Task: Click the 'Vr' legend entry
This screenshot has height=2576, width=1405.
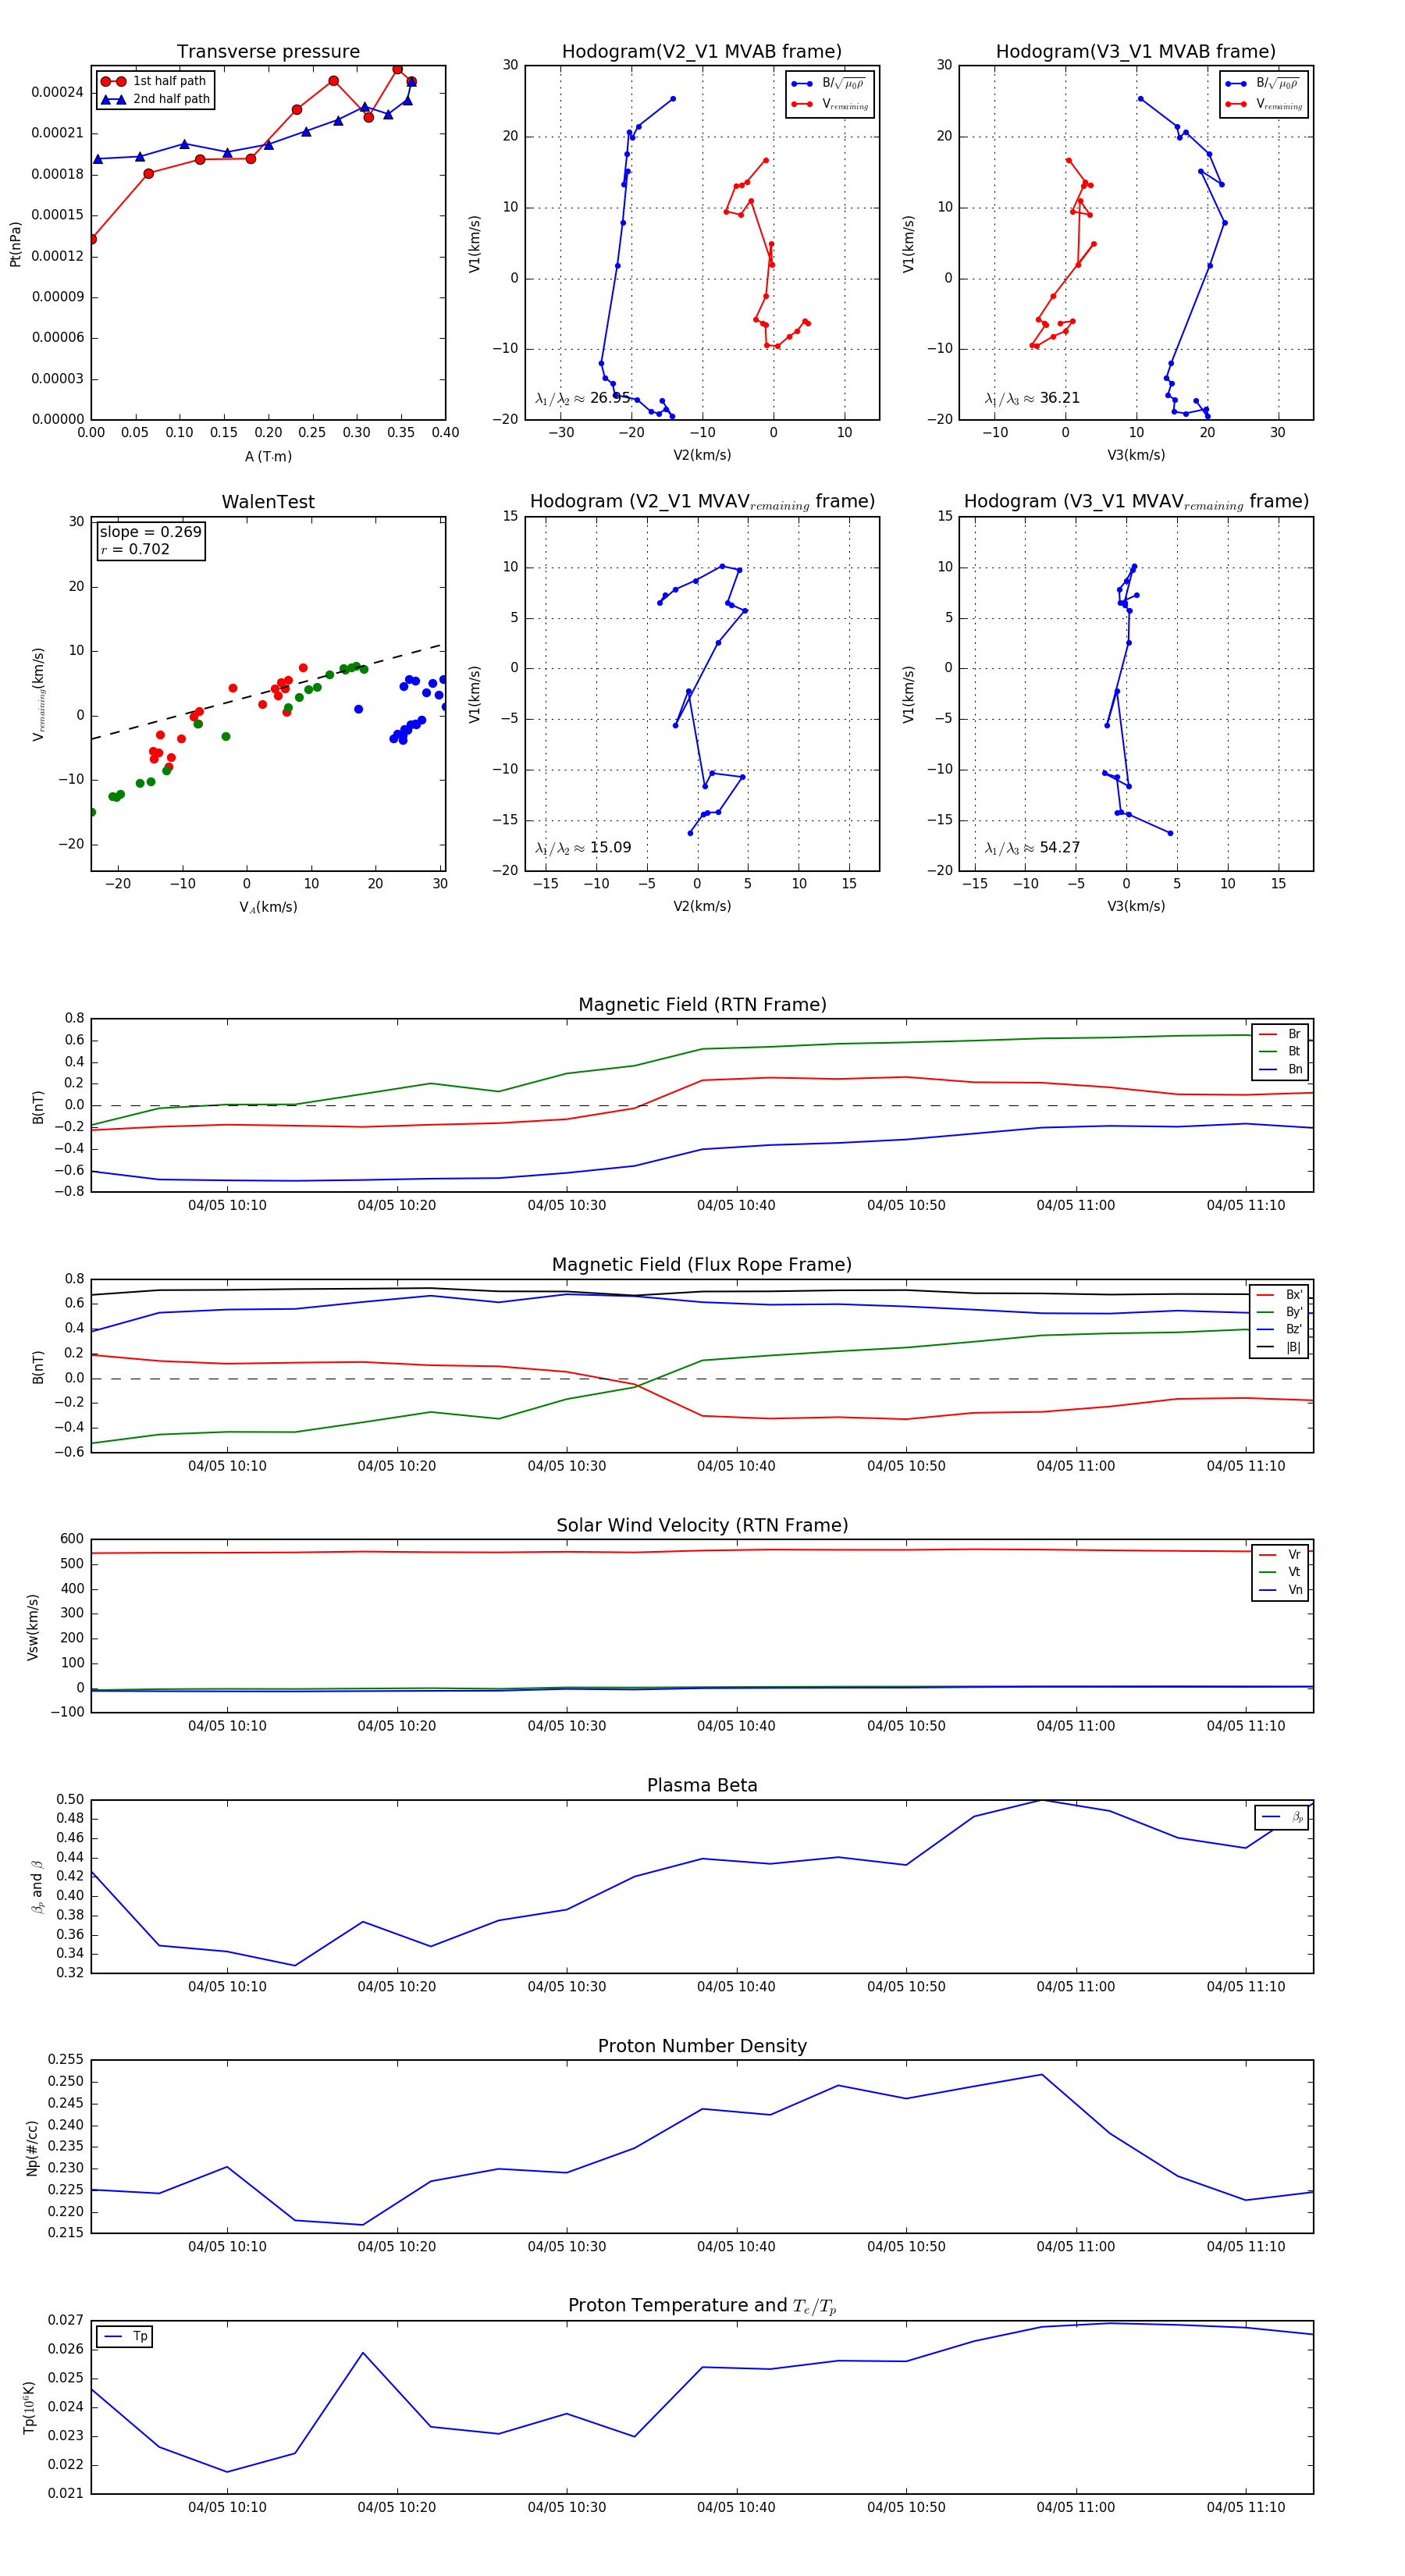Action: tap(1280, 1555)
